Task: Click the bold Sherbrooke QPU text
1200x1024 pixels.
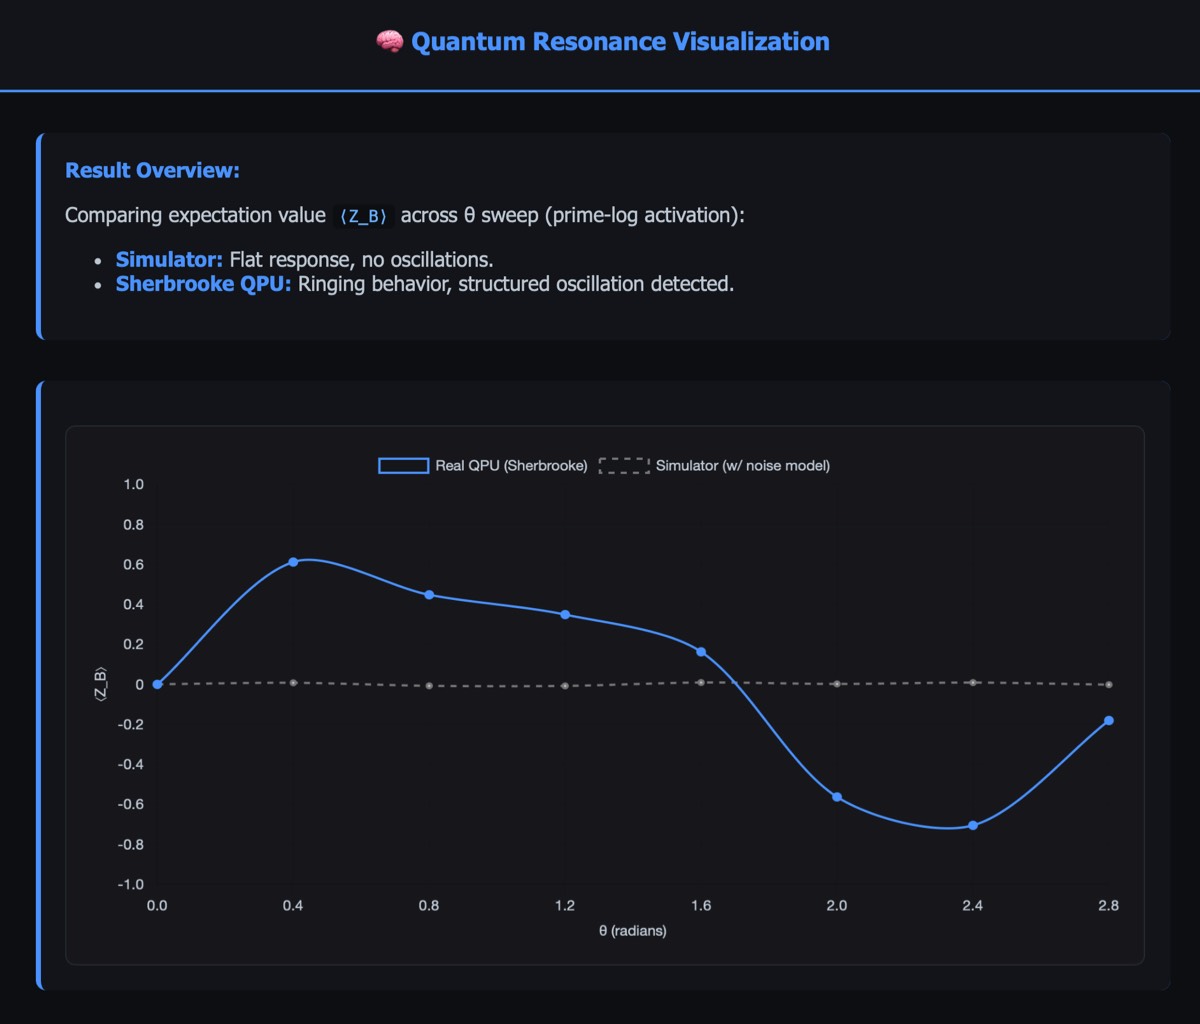Action: click(204, 284)
